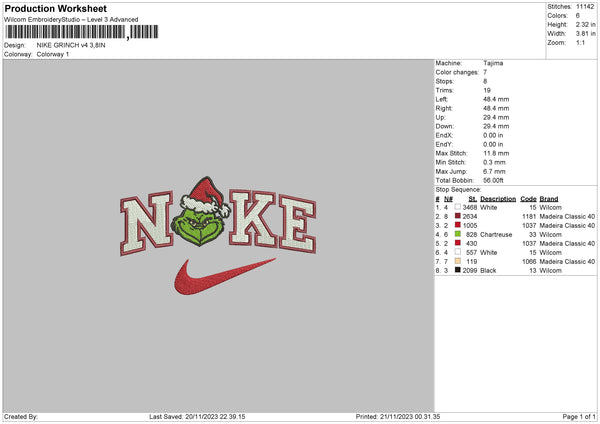Select the Width value 3.81 in
Image resolution: width=600 pixels, height=424 pixels.
click(585, 34)
